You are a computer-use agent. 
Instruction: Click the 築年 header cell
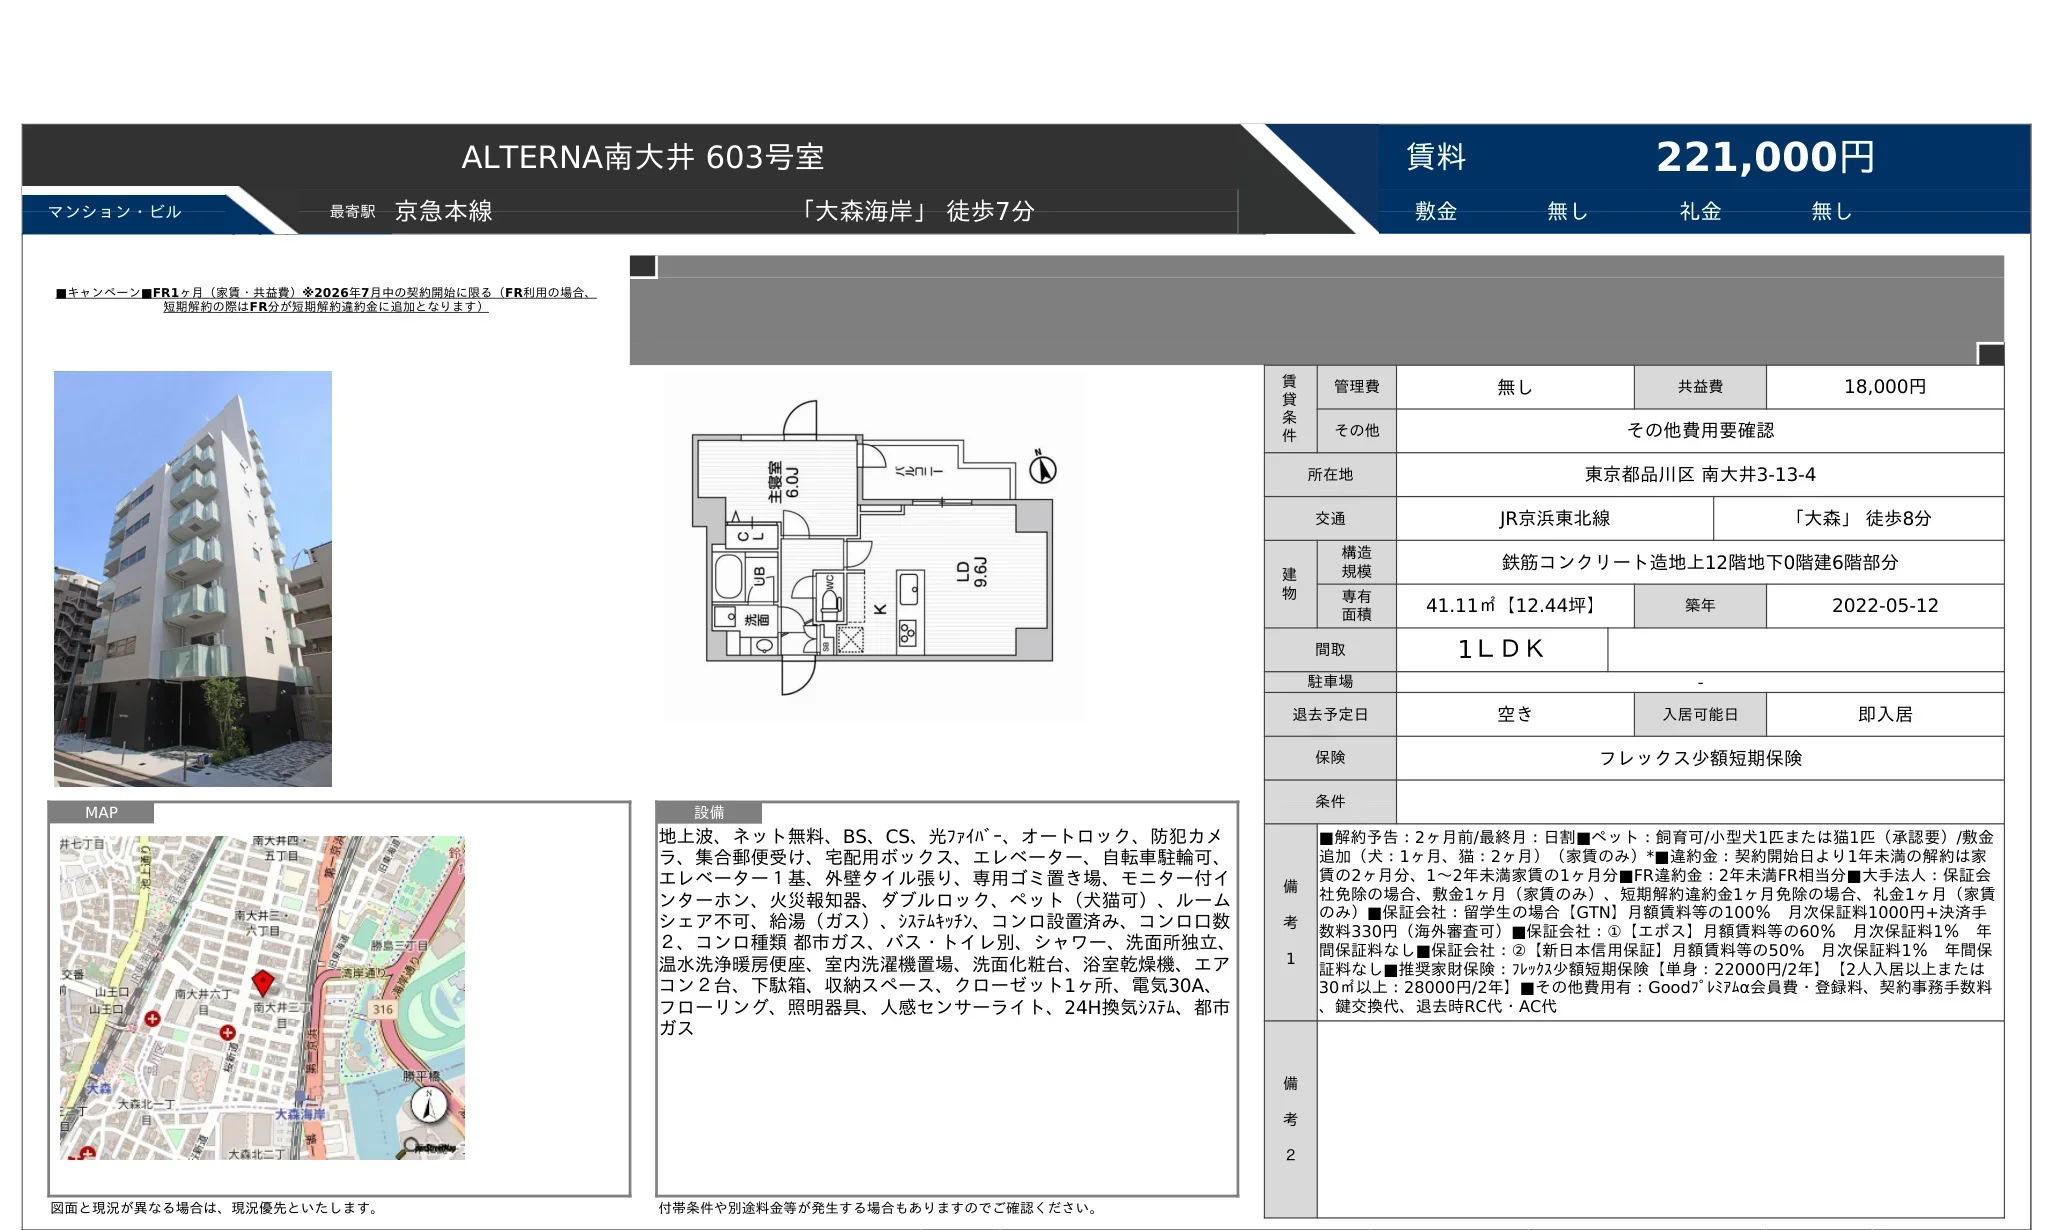pos(1700,606)
